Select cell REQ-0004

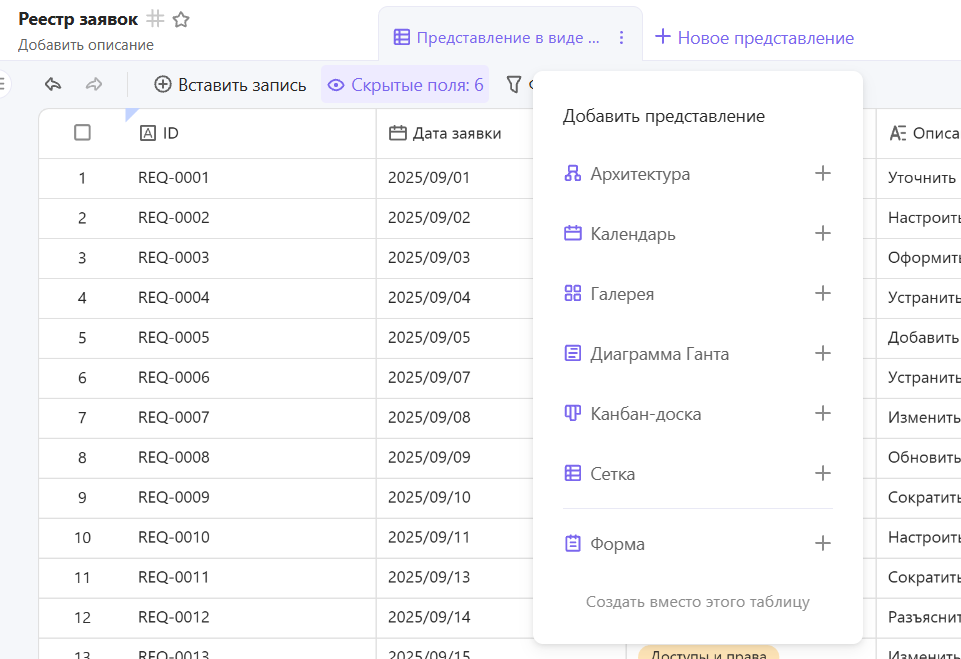(x=251, y=297)
